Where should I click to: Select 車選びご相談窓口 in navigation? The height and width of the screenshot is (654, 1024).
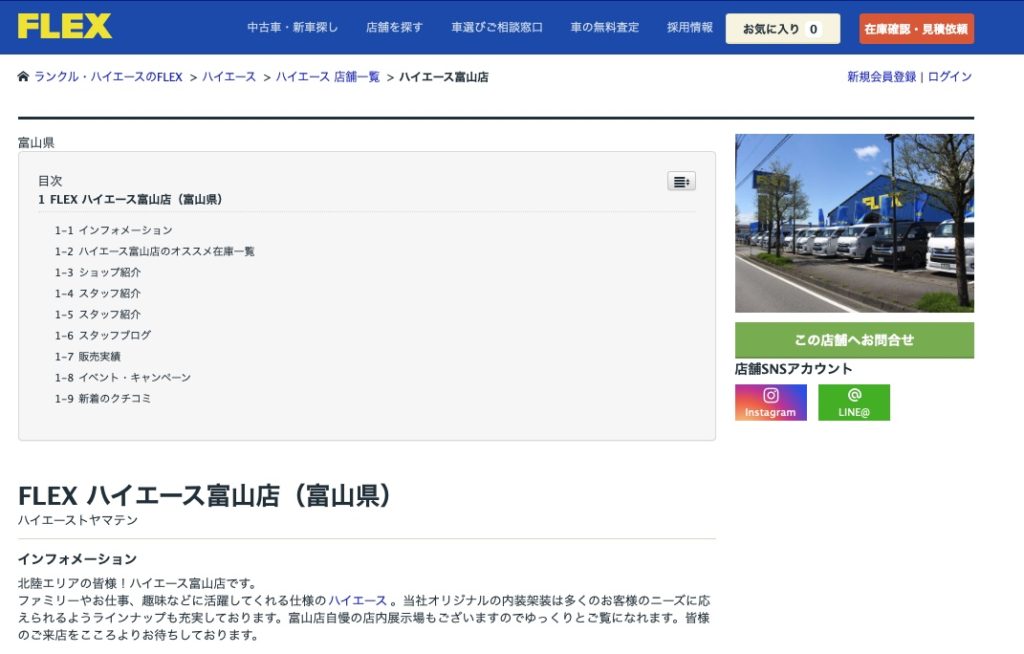[x=496, y=28]
